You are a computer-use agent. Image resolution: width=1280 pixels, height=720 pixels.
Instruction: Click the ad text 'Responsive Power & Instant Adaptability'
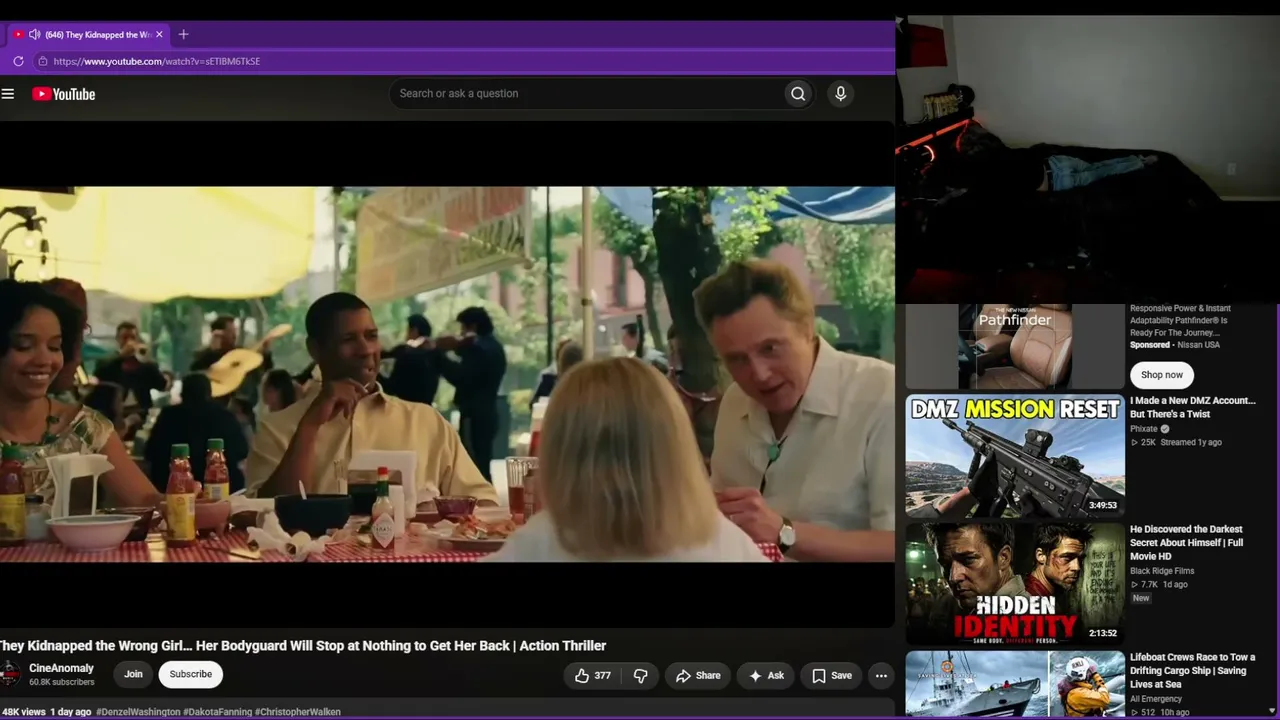tap(1180, 320)
